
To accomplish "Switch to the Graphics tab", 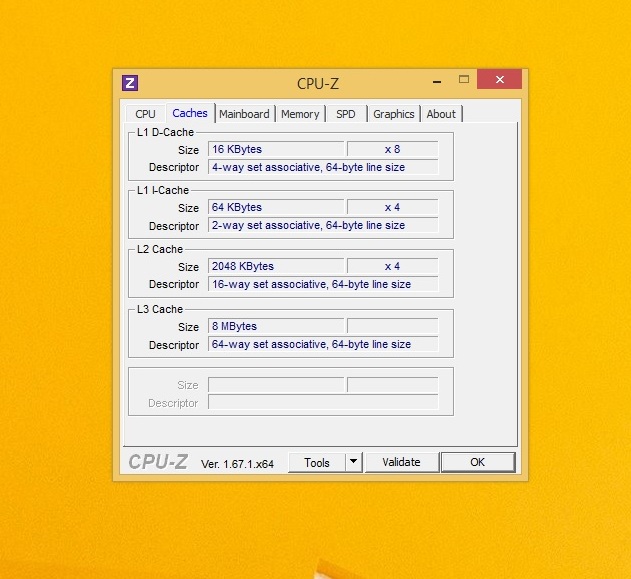I will pos(394,114).
